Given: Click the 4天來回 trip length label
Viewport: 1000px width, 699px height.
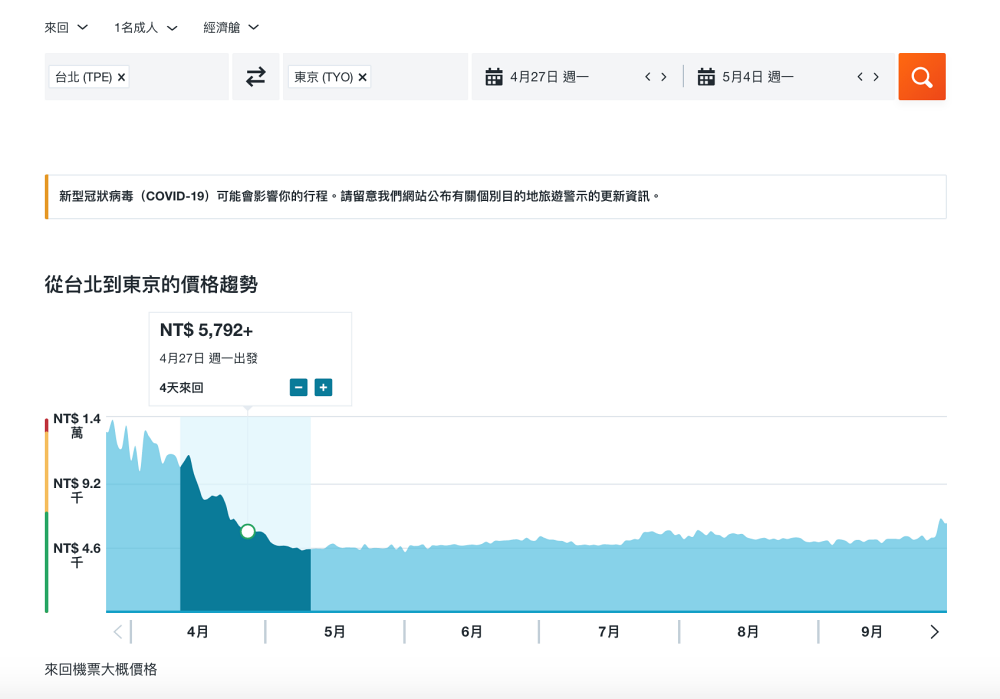Looking at the screenshot, I should point(181,388).
